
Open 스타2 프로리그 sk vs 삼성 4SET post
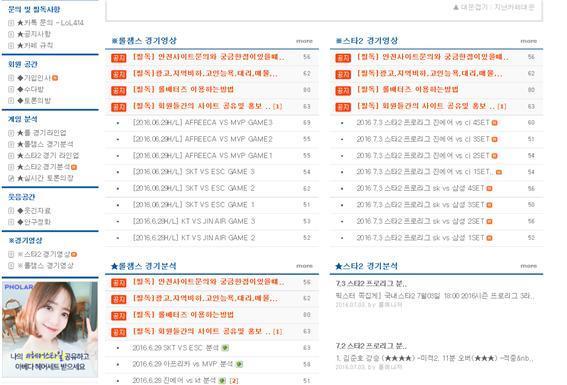420,188
